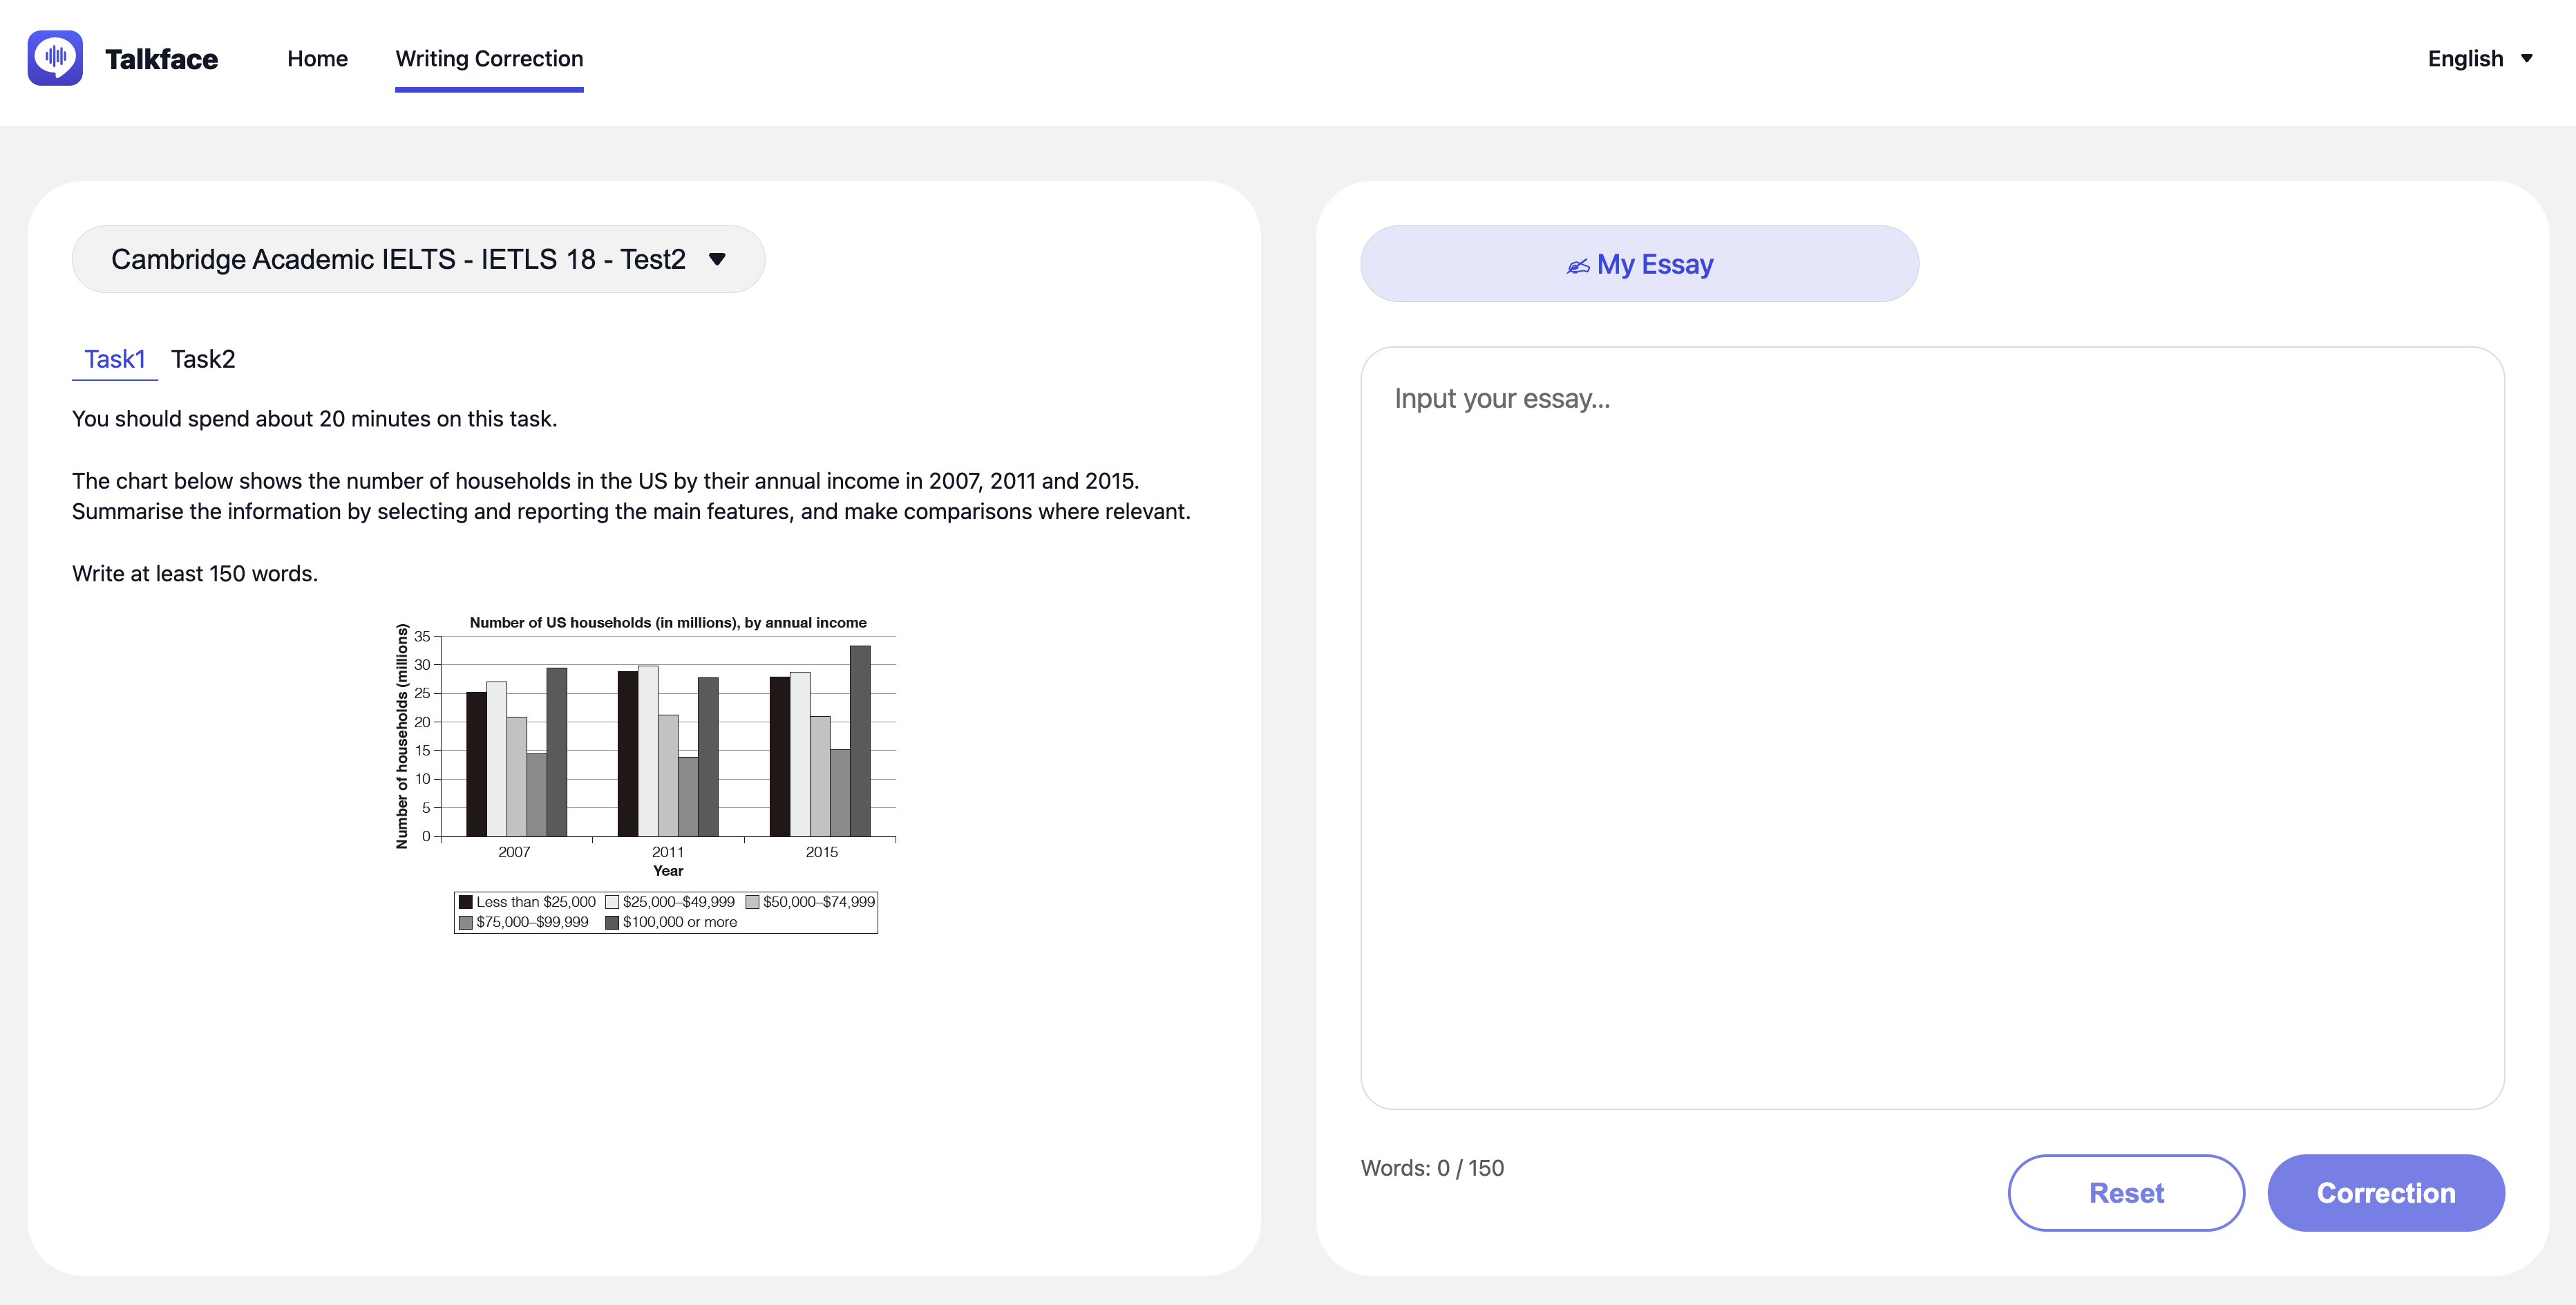Submit essay with the Correction button
The image size is (2576, 1305).
2386,1193
